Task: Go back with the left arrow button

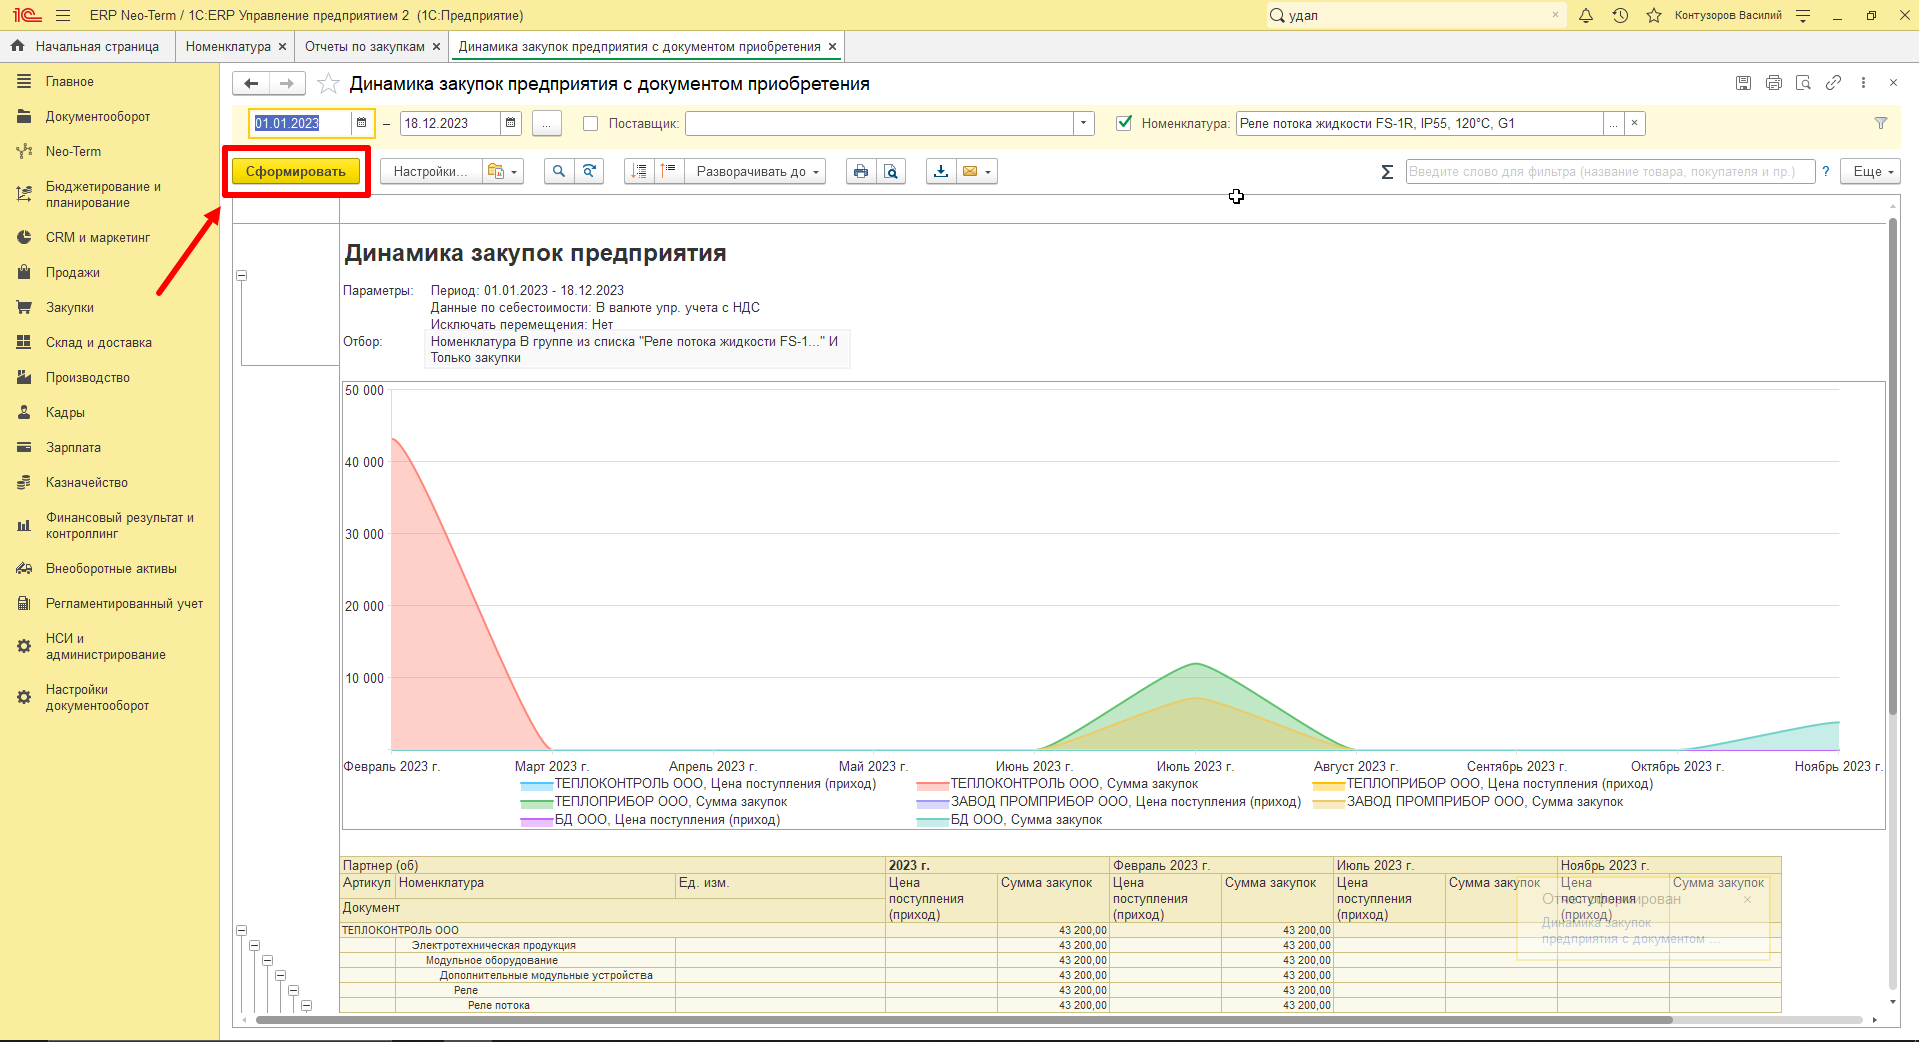Action: (x=252, y=84)
